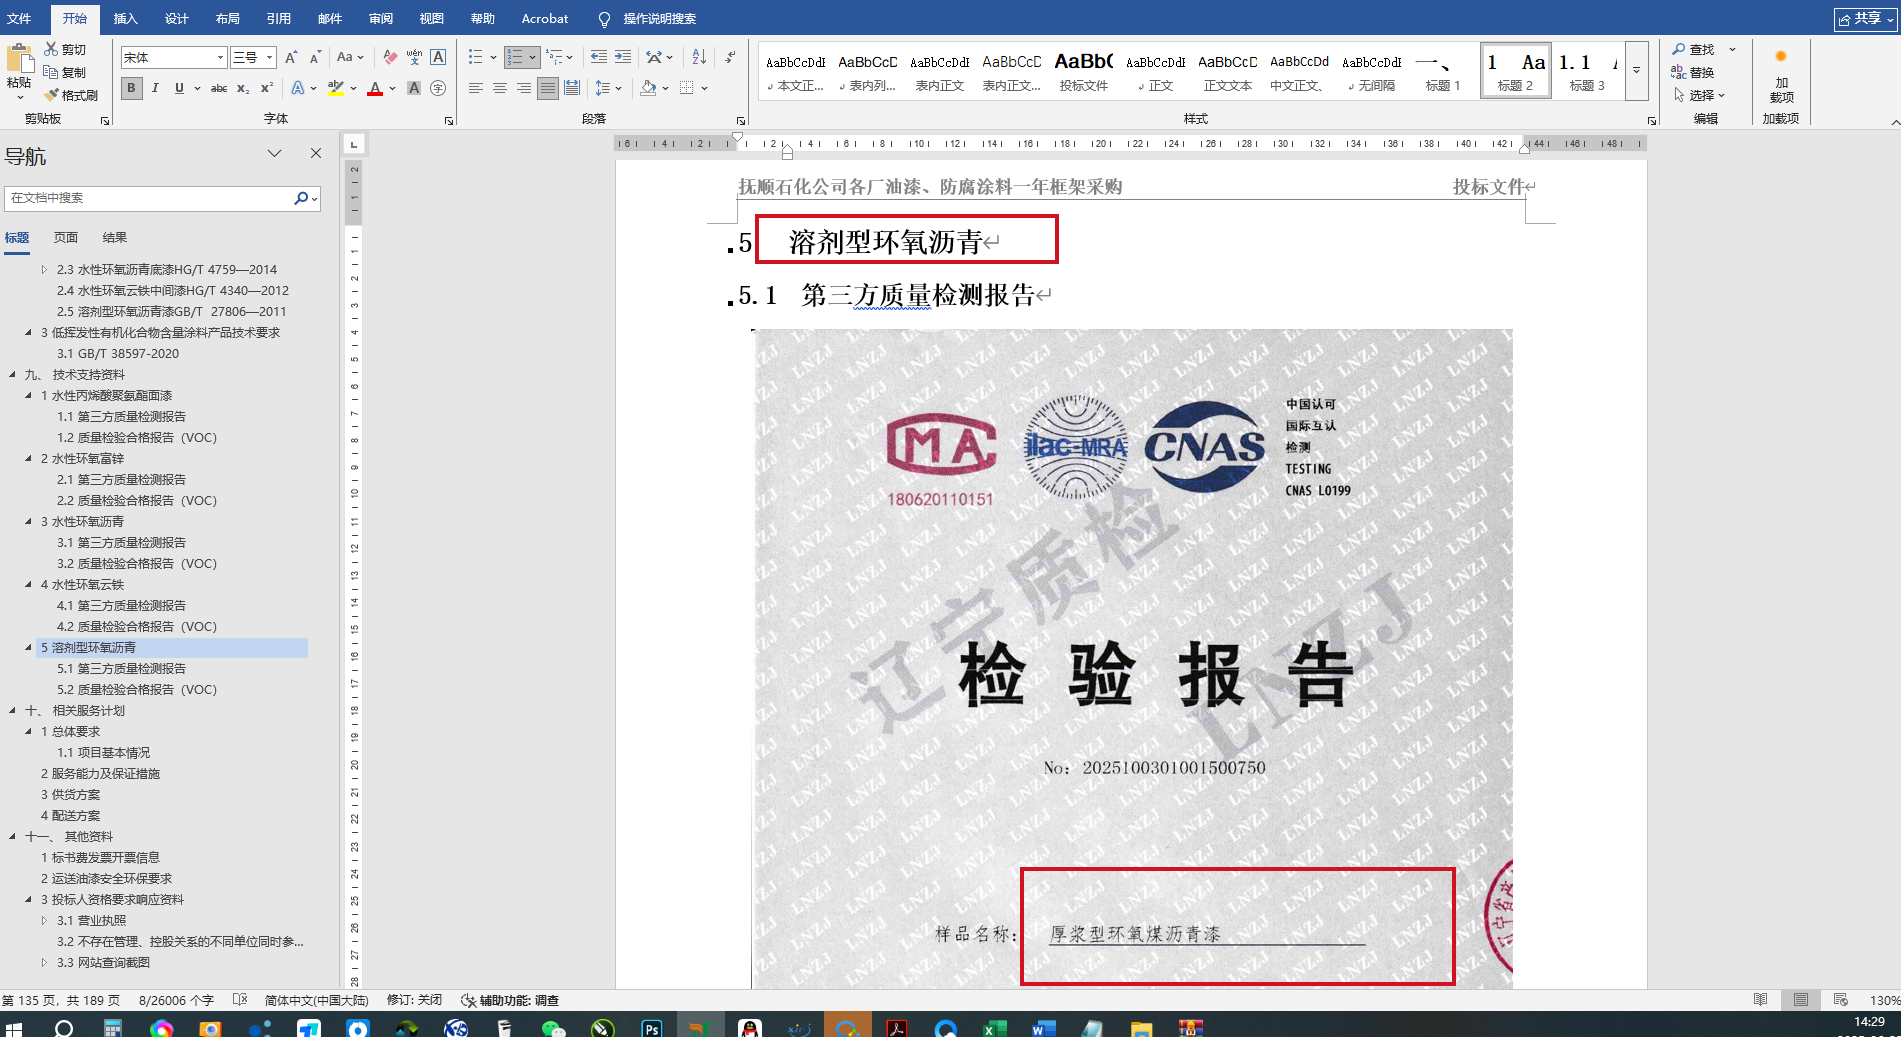Center the paragraph text

[x=500, y=88]
